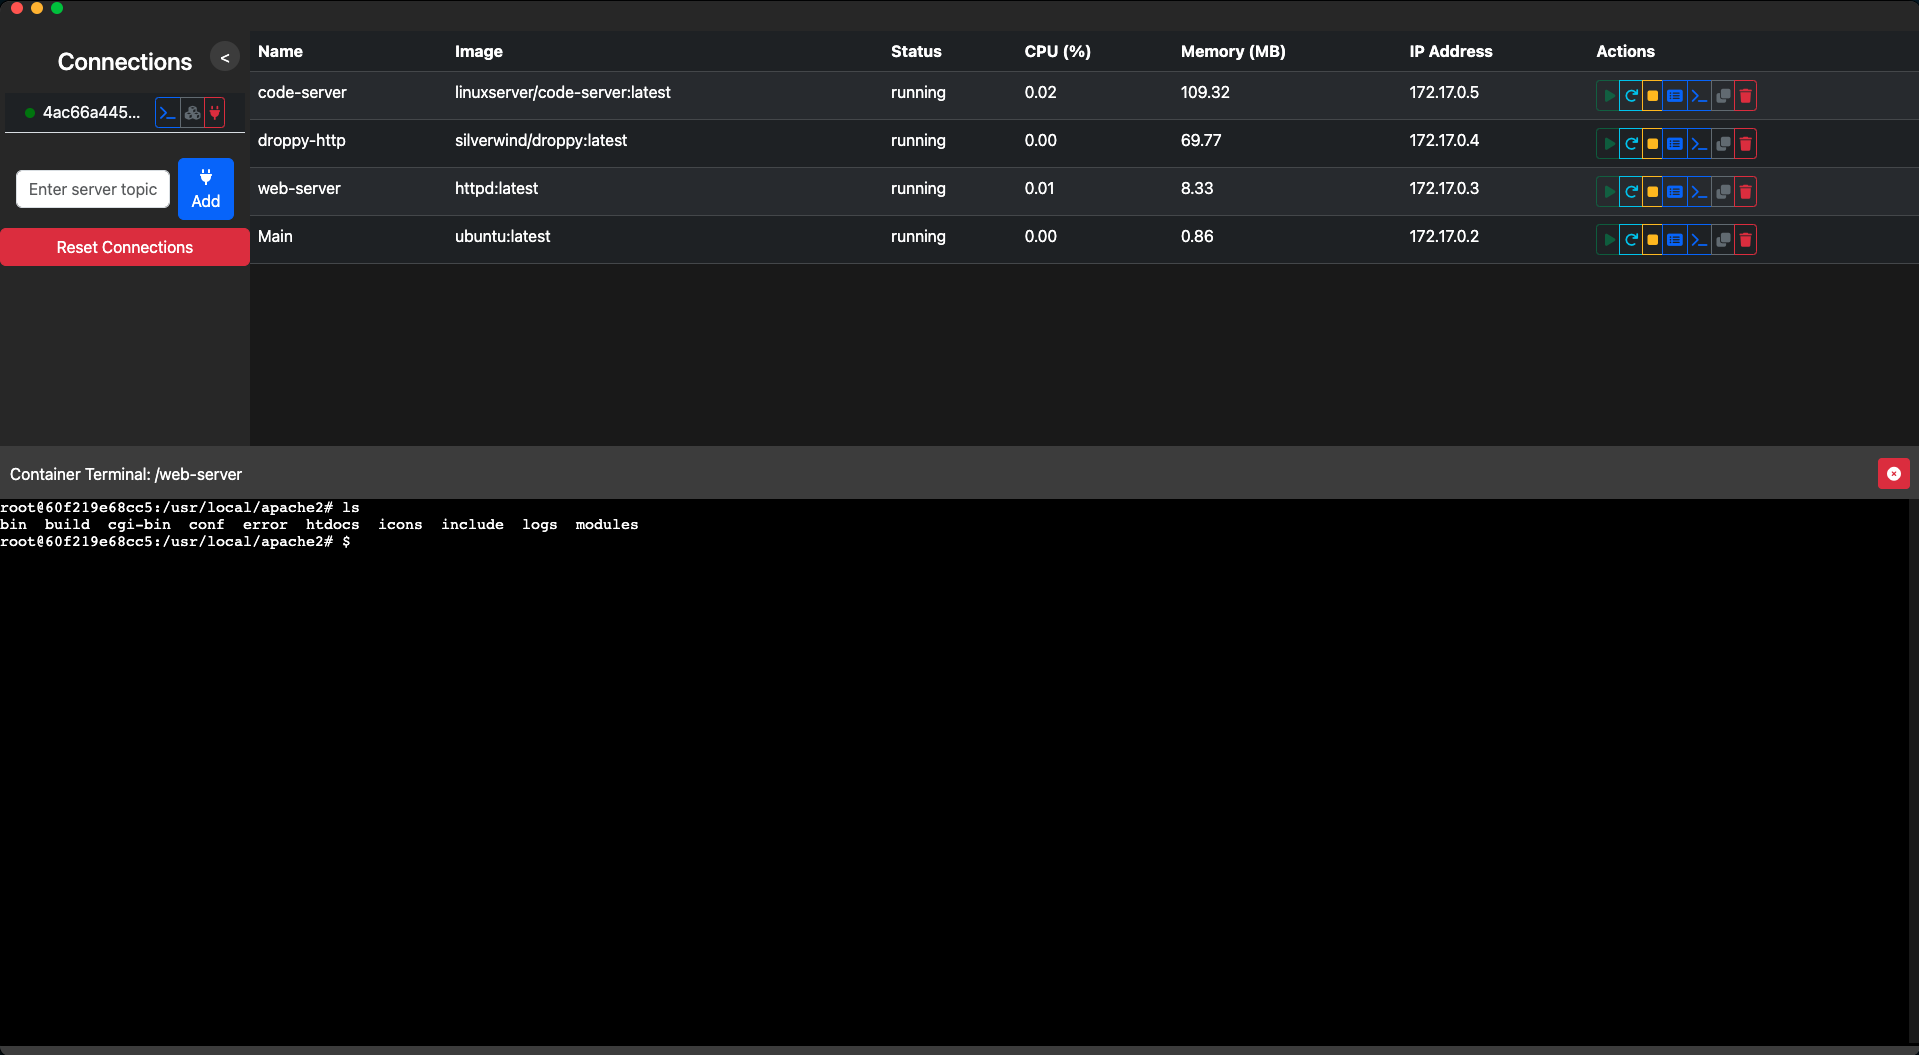
Task: Click the Image column header
Action: pos(479,51)
